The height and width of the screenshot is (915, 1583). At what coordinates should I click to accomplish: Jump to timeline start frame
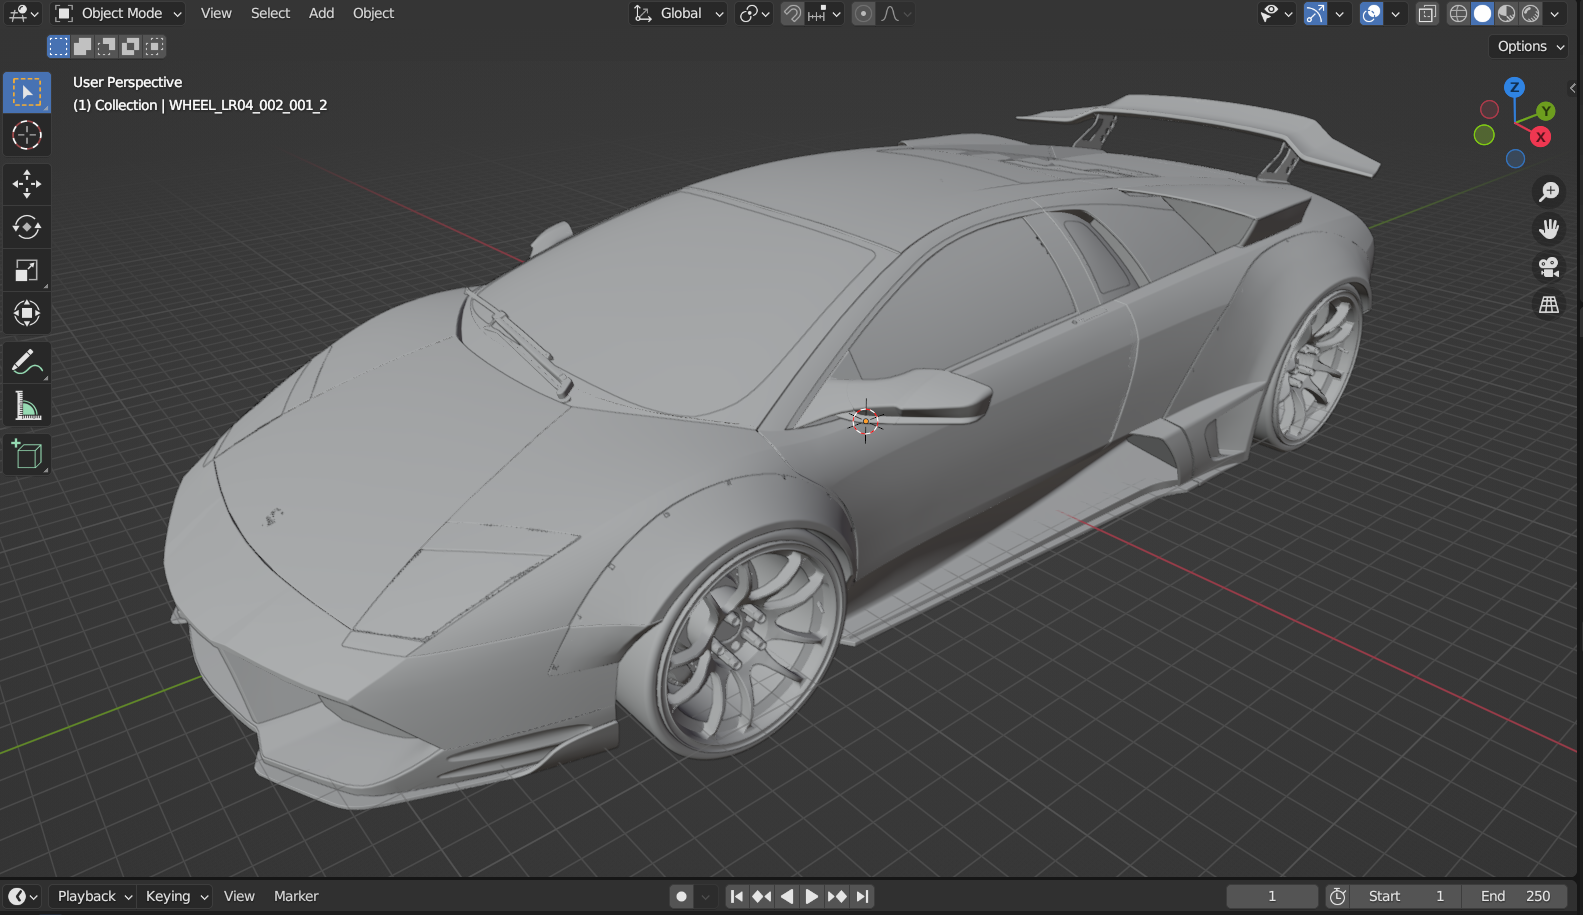pos(737,896)
